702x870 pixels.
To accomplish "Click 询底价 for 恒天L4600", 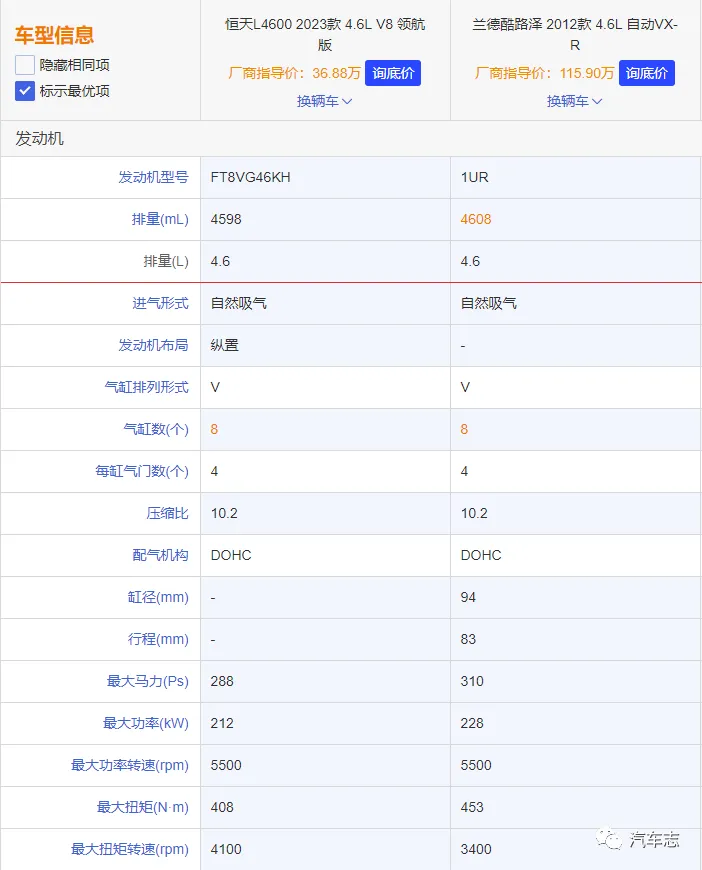I will (393, 73).
